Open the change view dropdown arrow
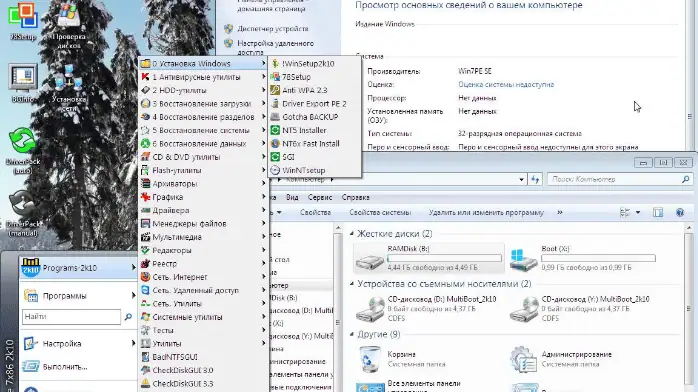The width and height of the screenshot is (698, 392). [638, 213]
